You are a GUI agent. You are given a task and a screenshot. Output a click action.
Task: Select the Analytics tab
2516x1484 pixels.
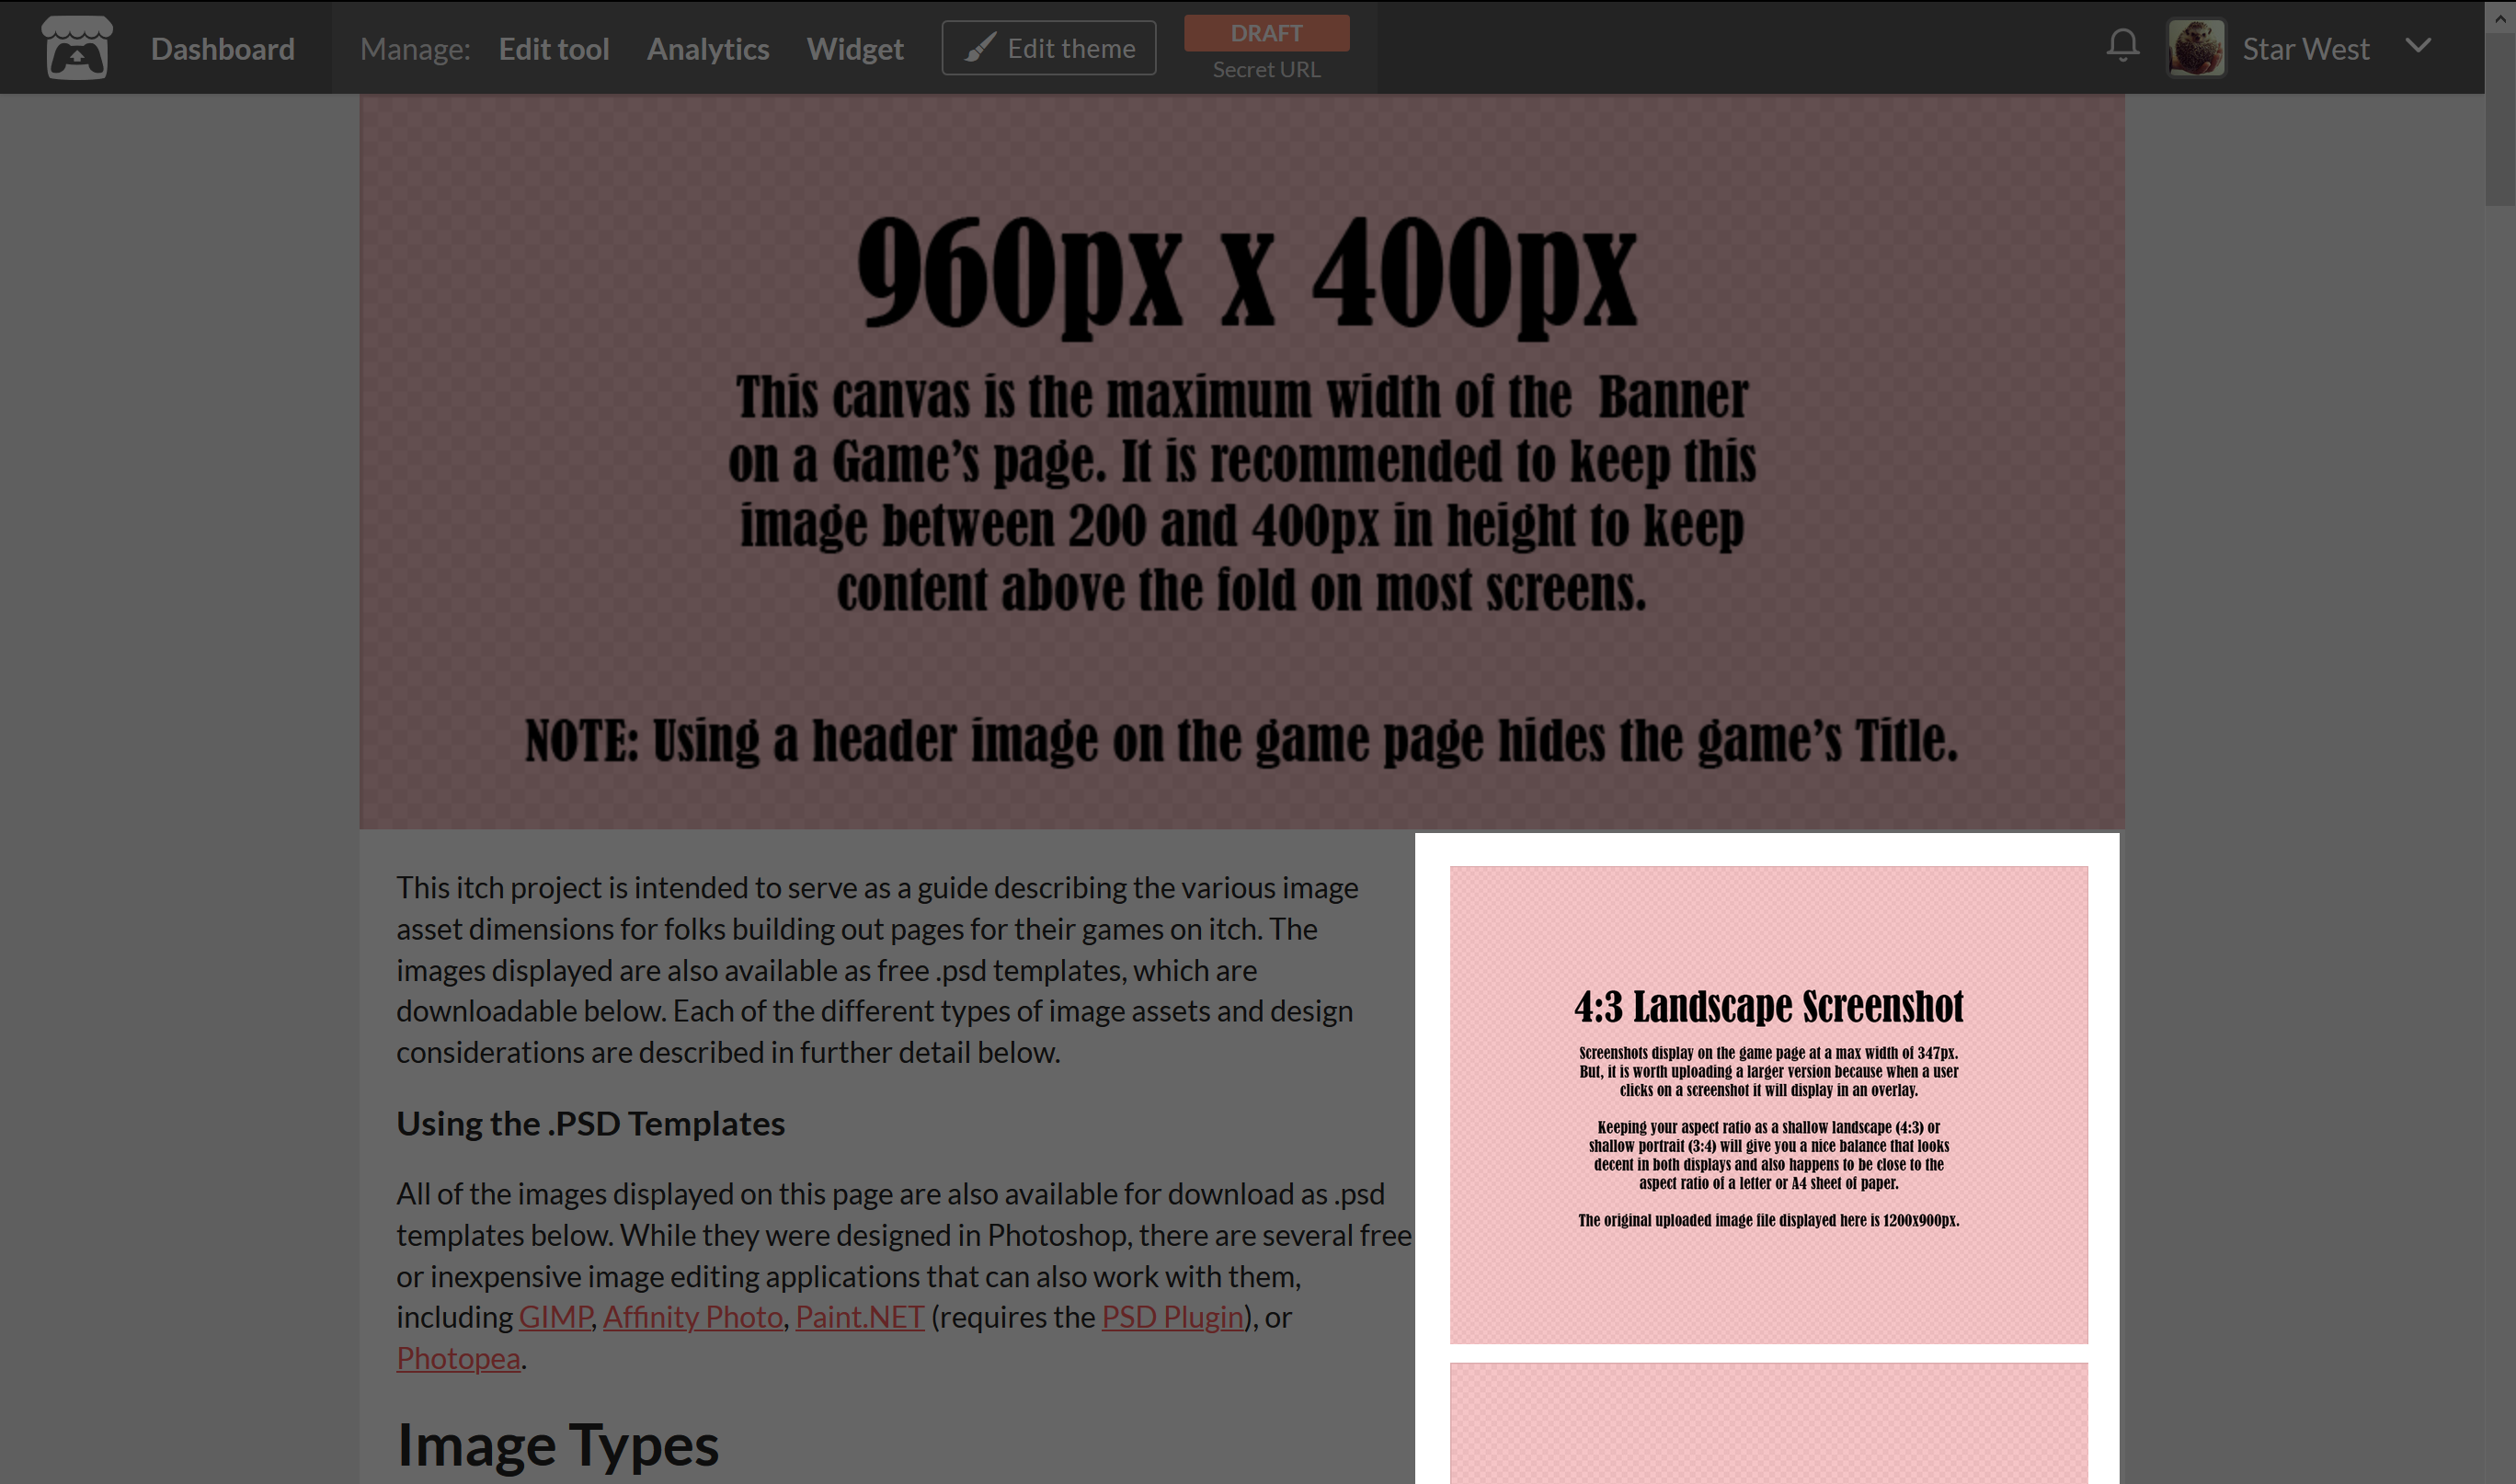(x=707, y=48)
